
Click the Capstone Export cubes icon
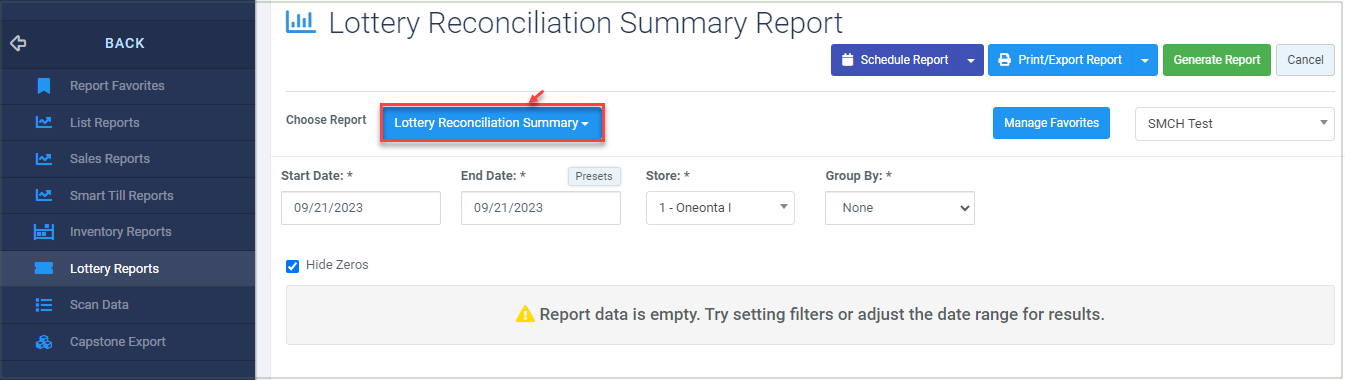[43, 342]
